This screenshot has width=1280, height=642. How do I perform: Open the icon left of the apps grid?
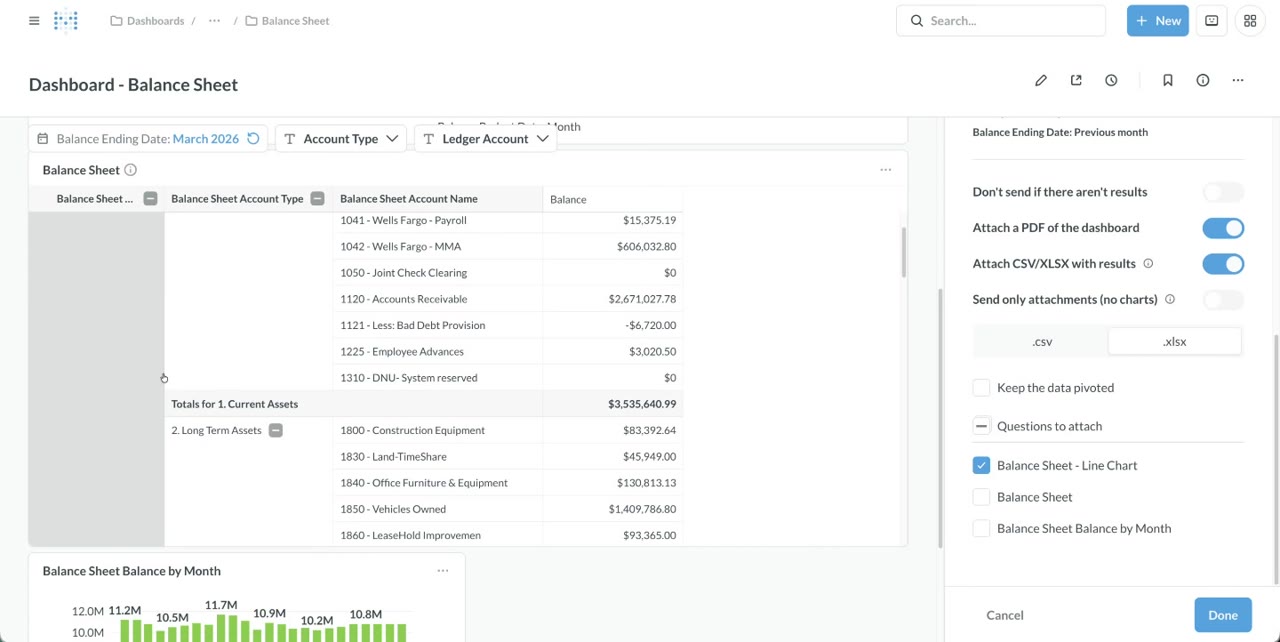1212,20
